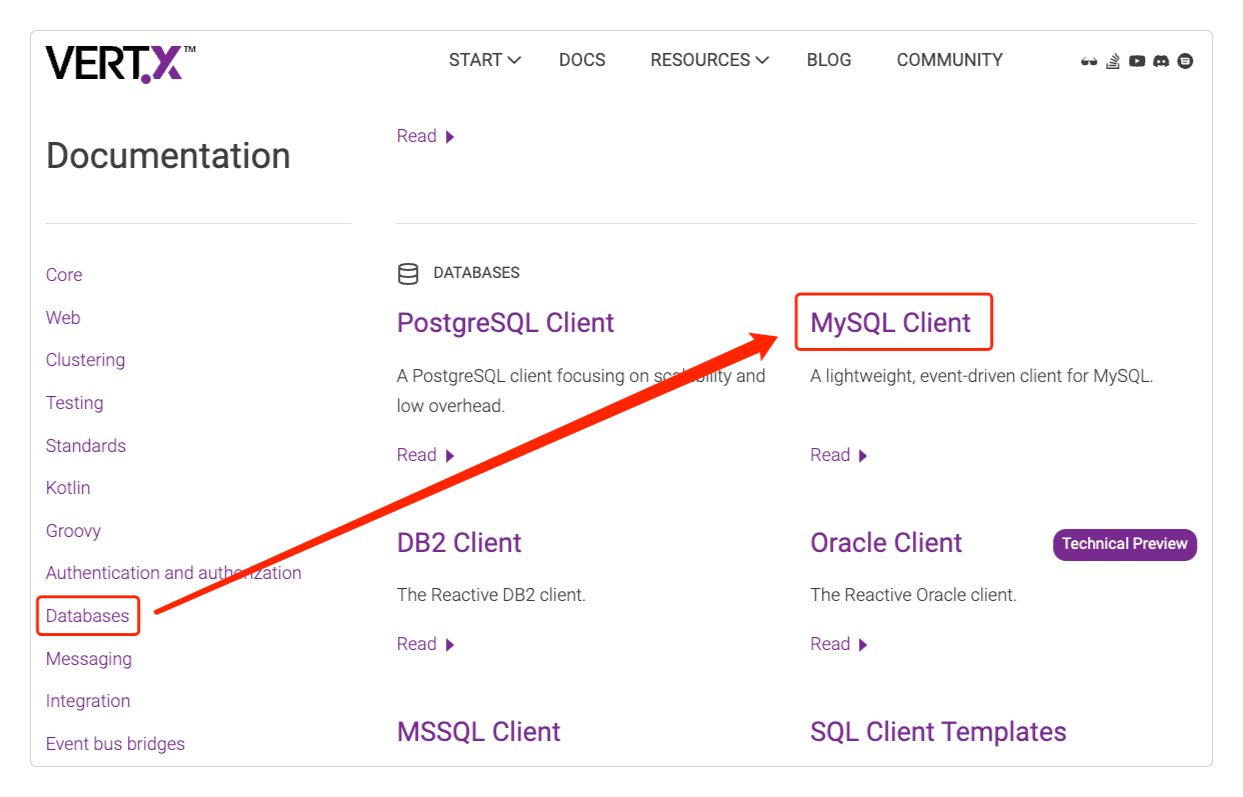Open the MySQL Client heading link

pyautogui.click(x=890, y=323)
